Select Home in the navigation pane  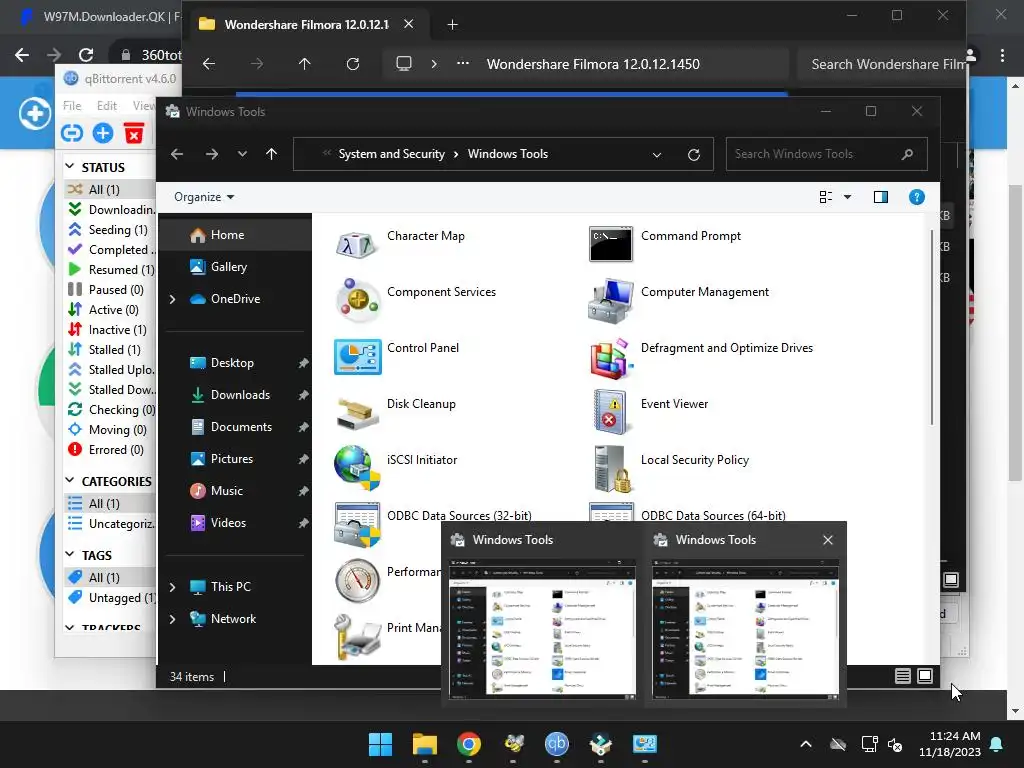click(234, 234)
